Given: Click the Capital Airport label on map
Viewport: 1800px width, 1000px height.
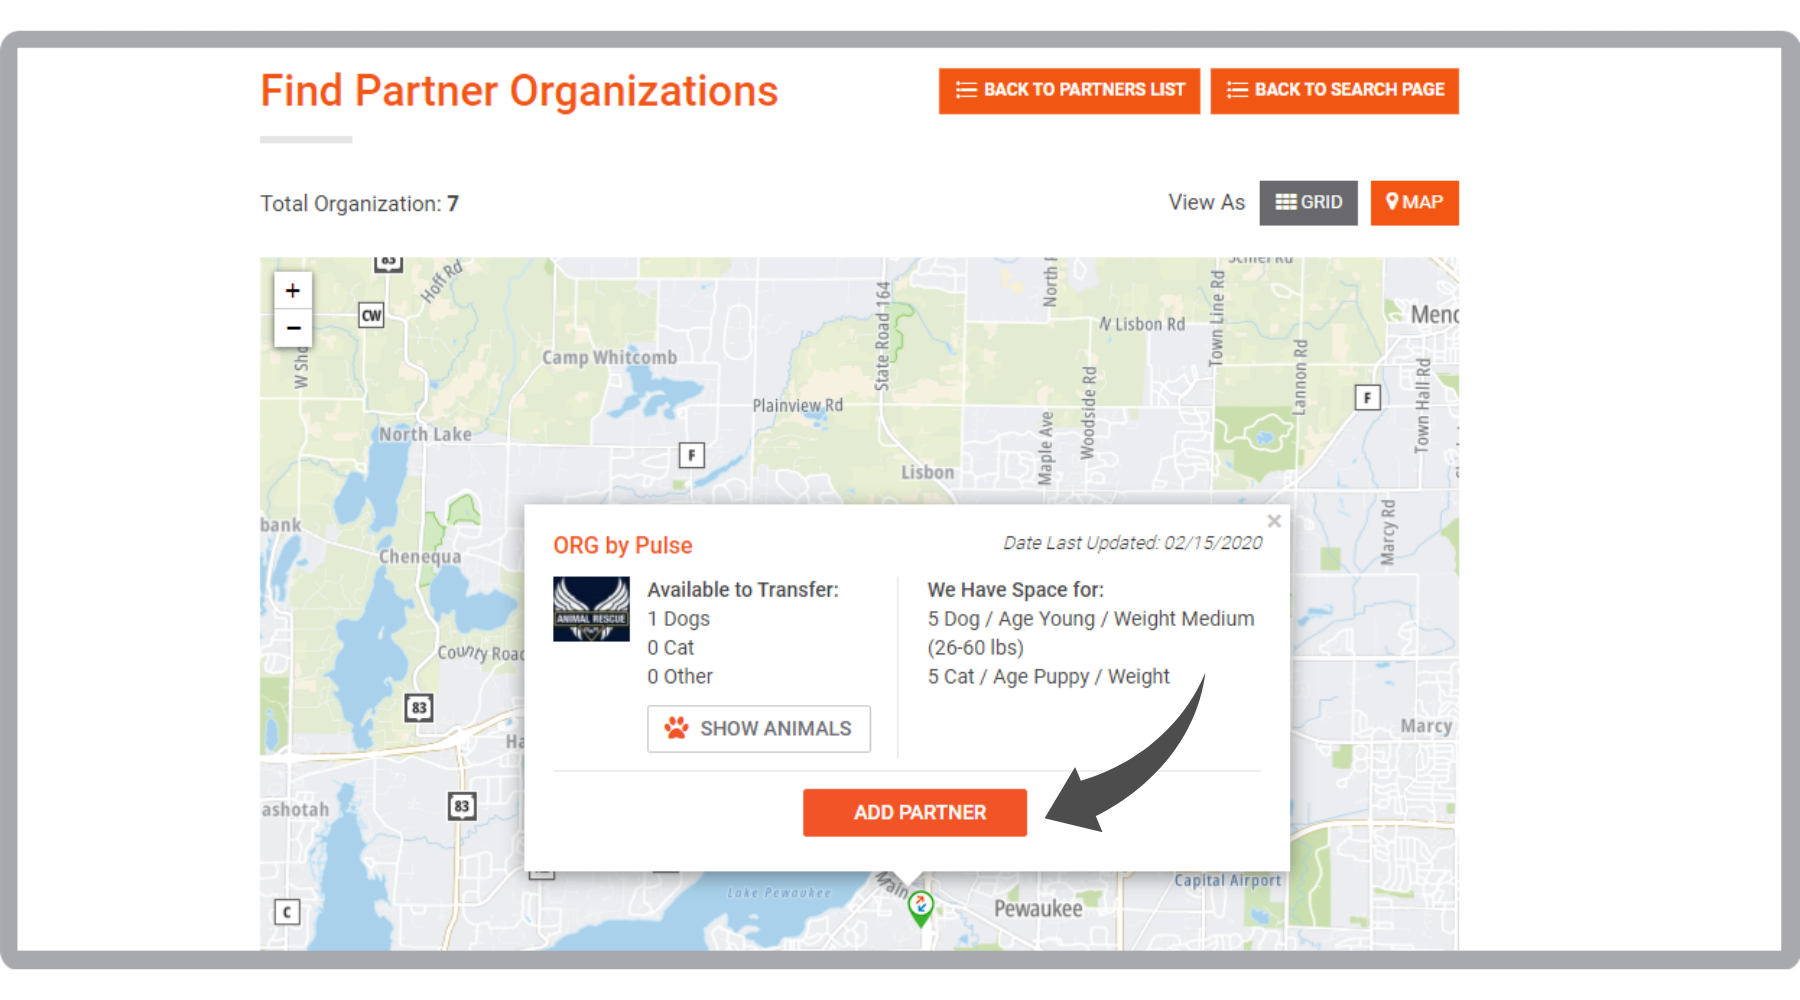Looking at the screenshot, I should [1228, 881].
